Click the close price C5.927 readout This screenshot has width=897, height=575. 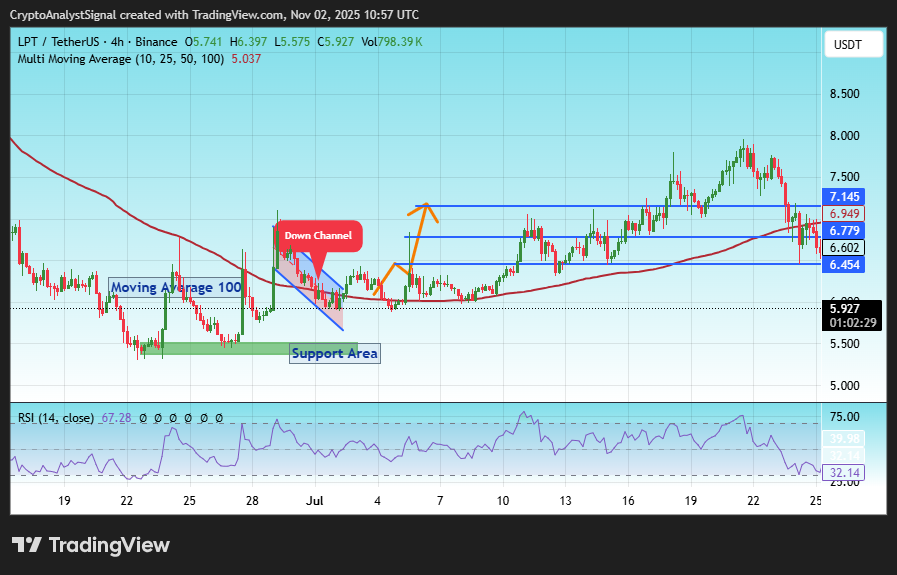tap(336, 42)
